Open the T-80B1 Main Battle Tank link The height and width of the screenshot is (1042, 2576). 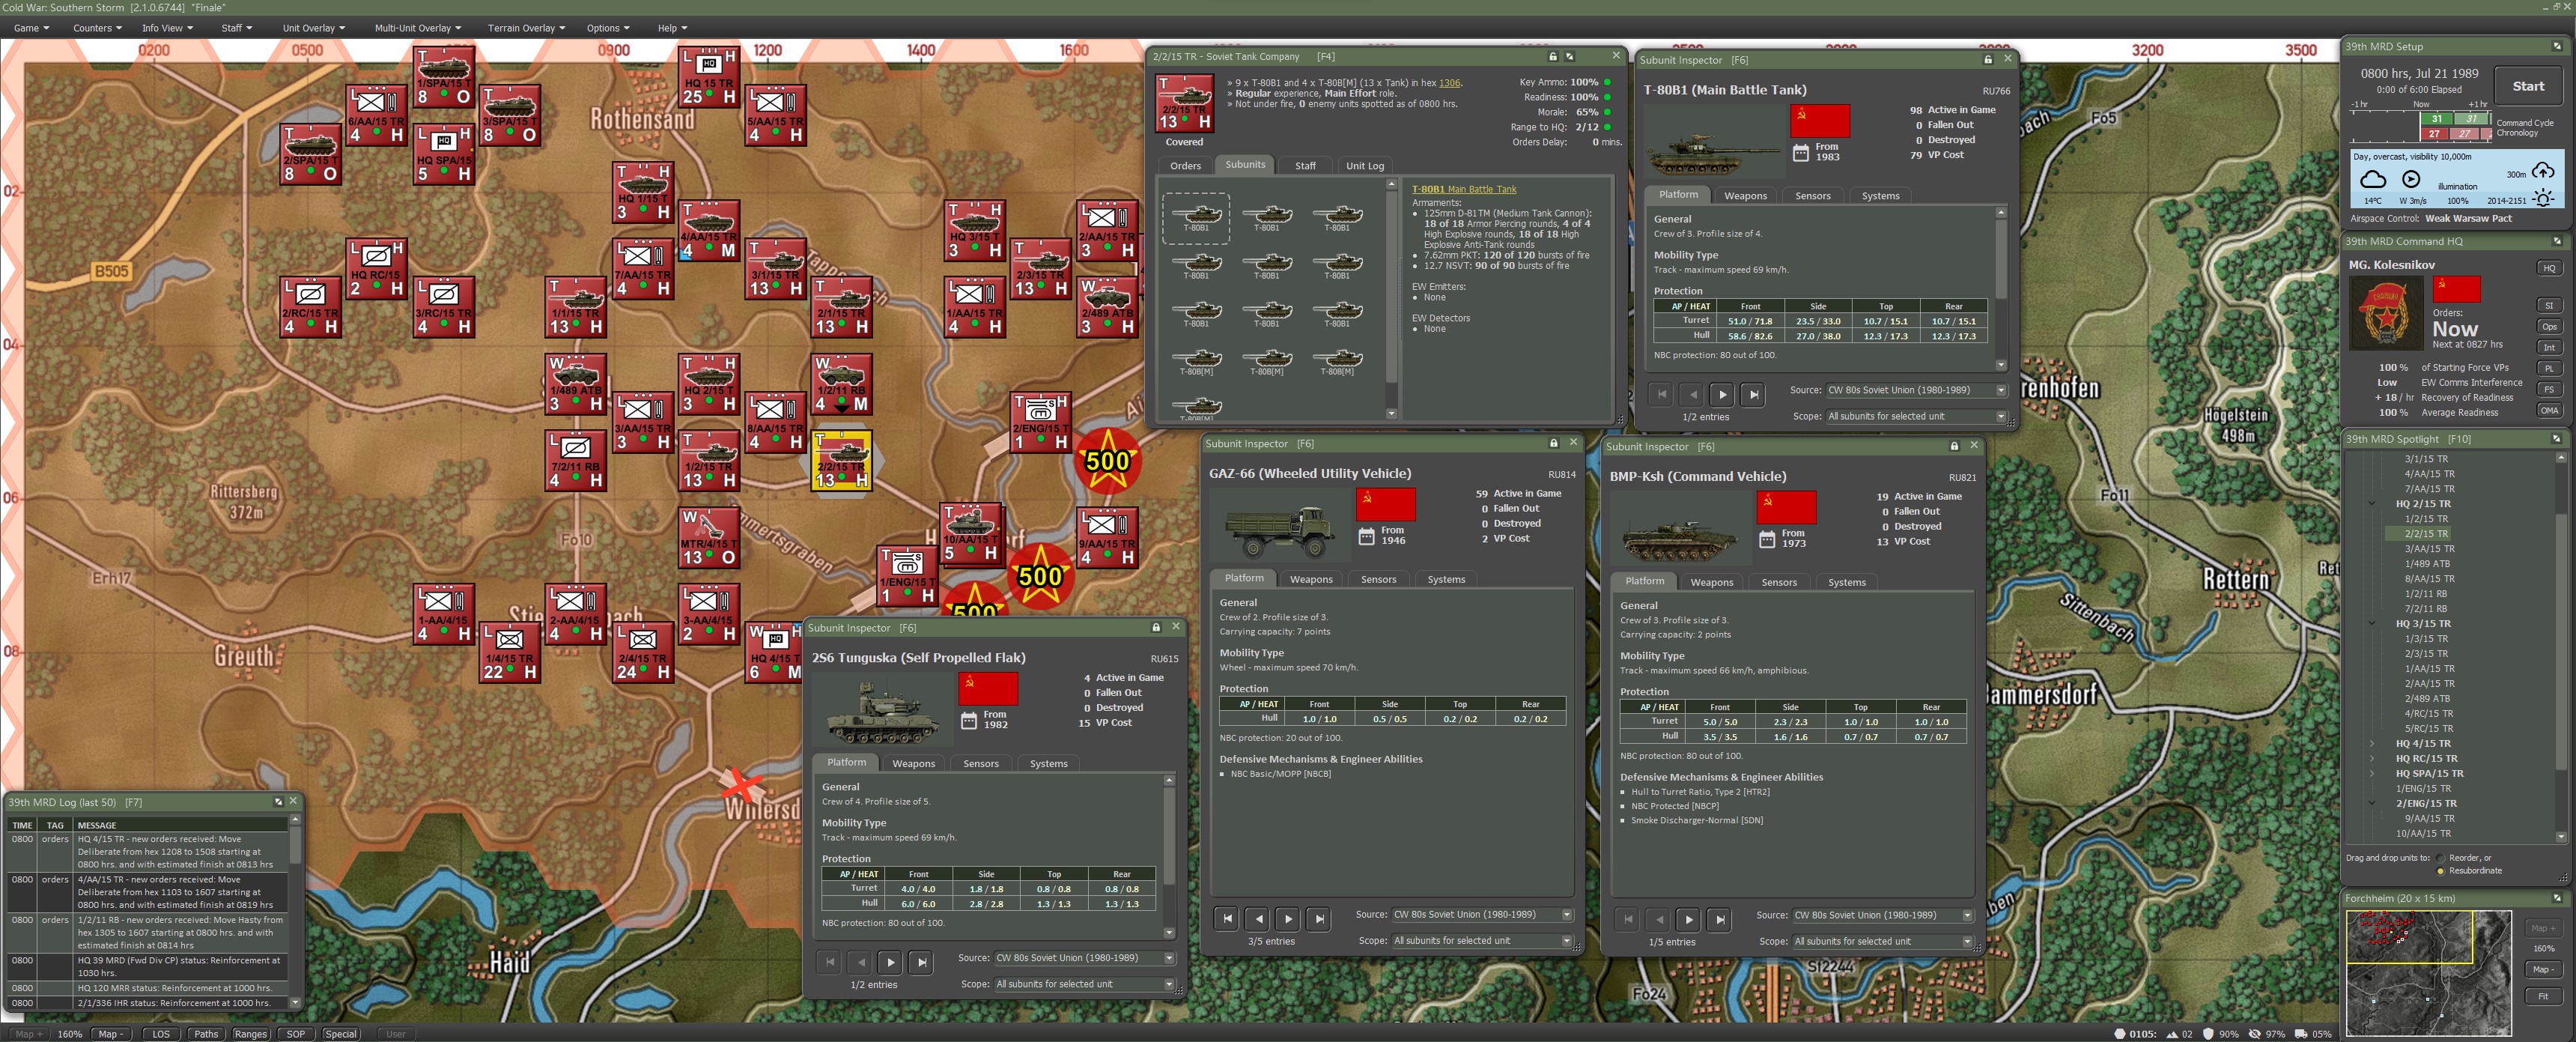click(1463, 189)
